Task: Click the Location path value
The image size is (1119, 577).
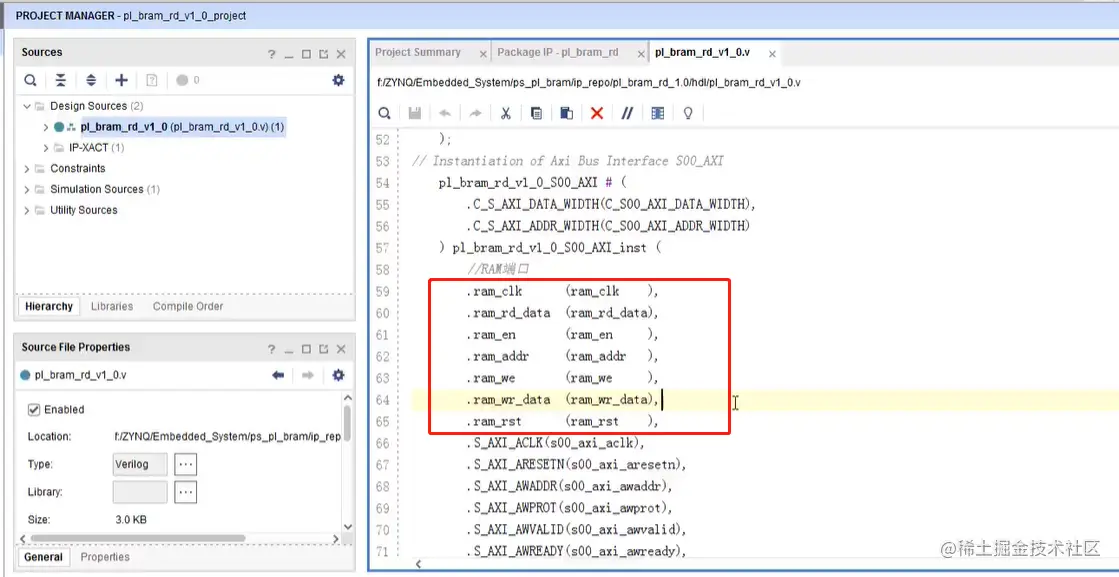Action: pyautogui.click(x=227, y=436)
